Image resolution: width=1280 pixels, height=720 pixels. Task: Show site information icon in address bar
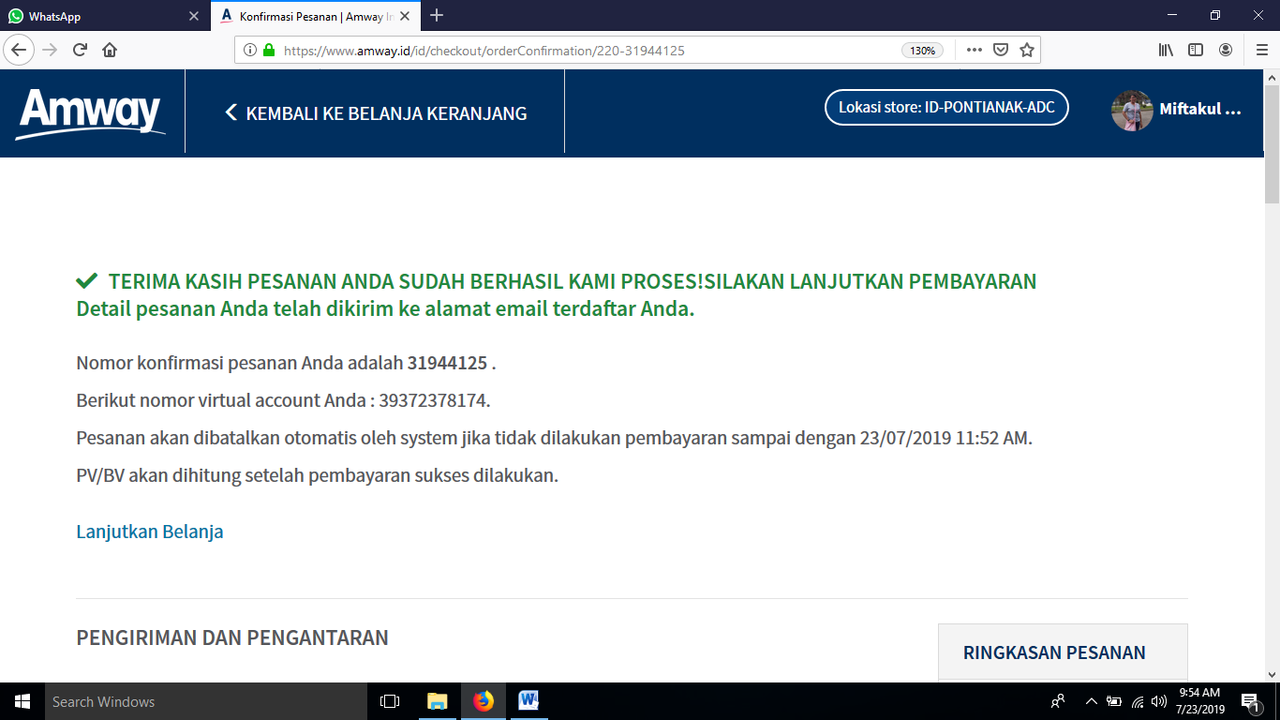pos(251,50)
